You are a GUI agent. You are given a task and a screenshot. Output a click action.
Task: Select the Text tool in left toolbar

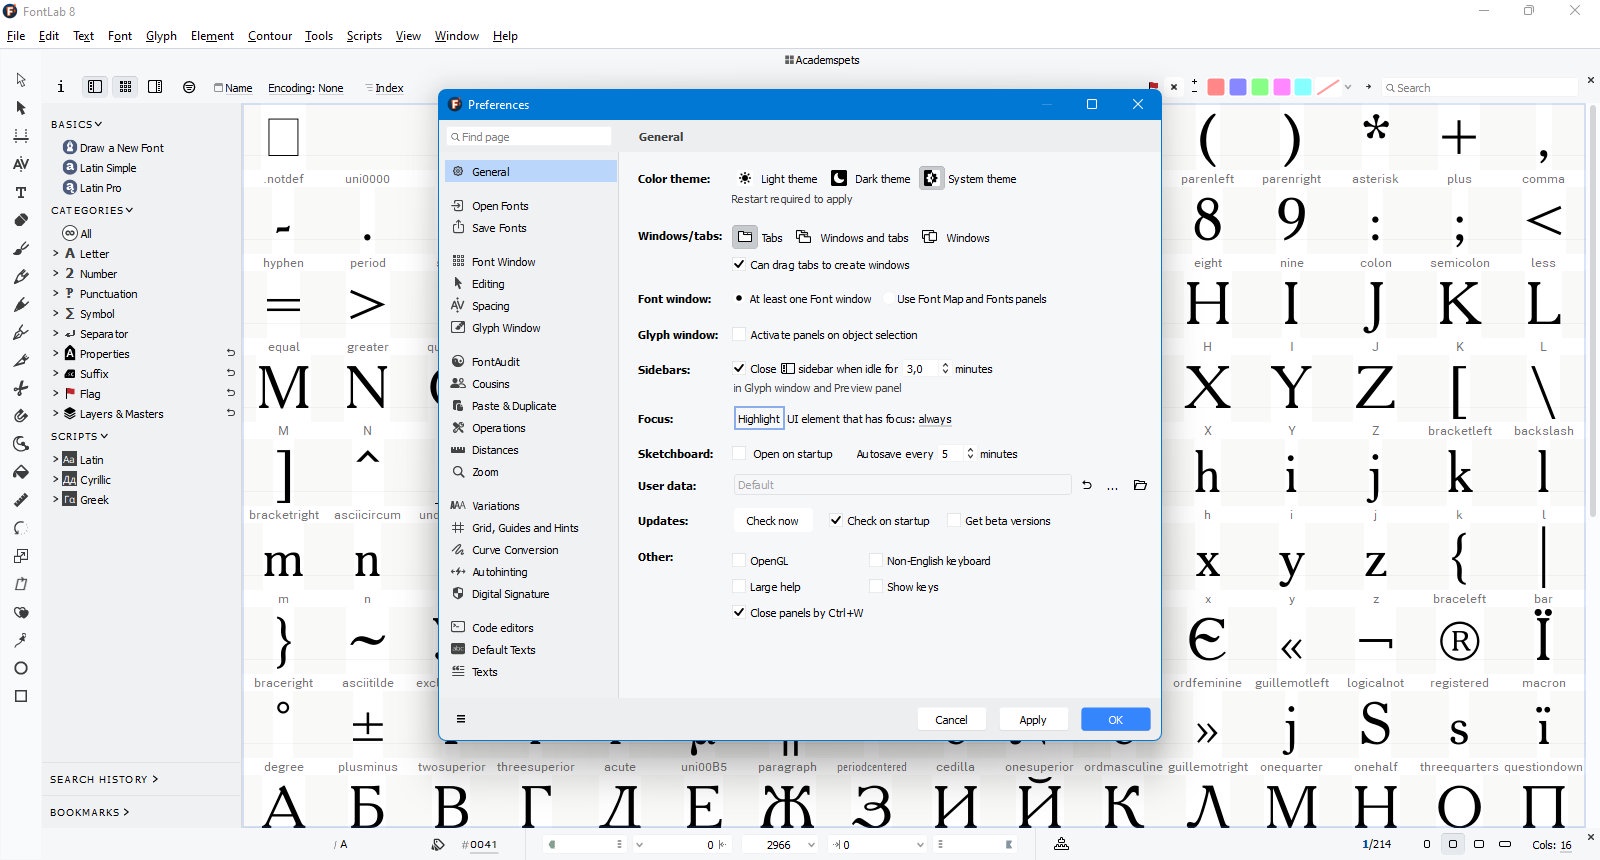(21, 192)
